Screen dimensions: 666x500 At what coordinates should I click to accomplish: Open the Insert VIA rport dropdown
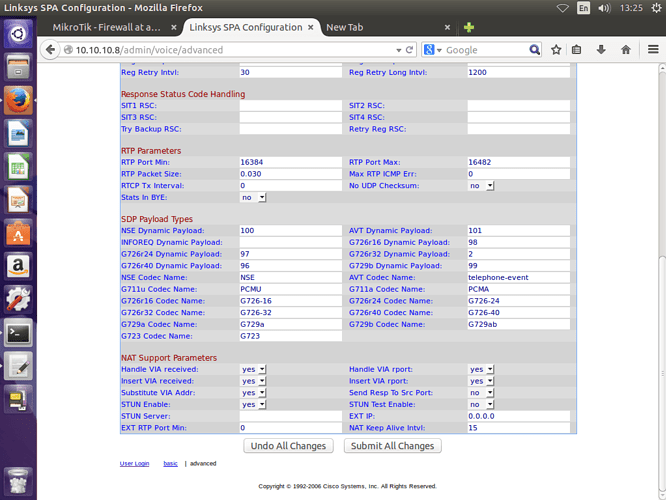coord(481,381)
